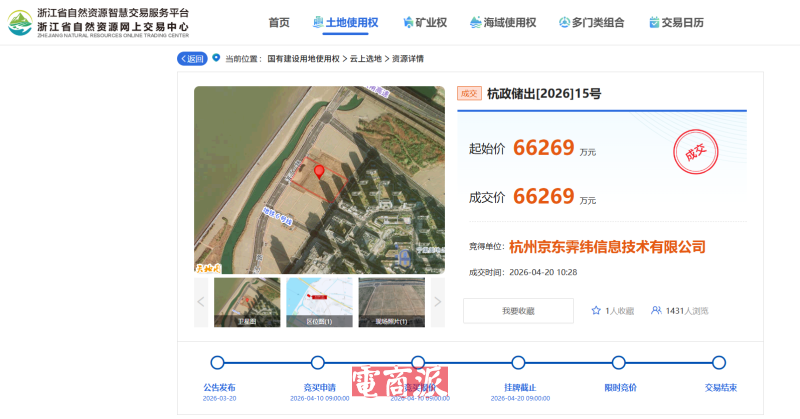
Task: Click the viewers people icon
Action: pos(656,310)
